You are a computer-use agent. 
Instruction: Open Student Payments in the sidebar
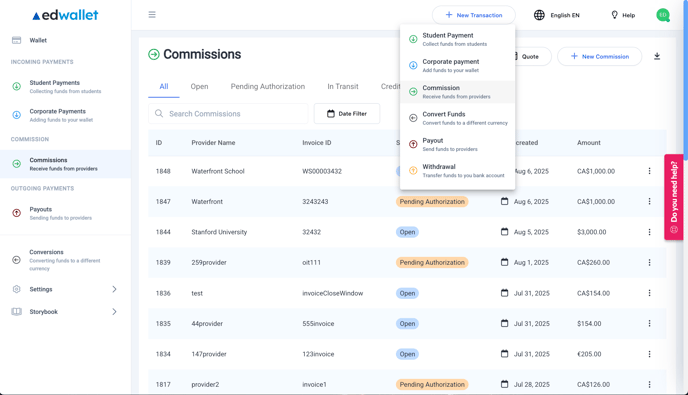coord(65,86)
